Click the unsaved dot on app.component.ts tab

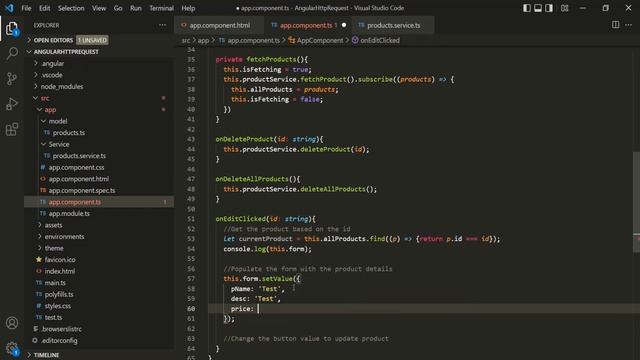coord(344,25)
